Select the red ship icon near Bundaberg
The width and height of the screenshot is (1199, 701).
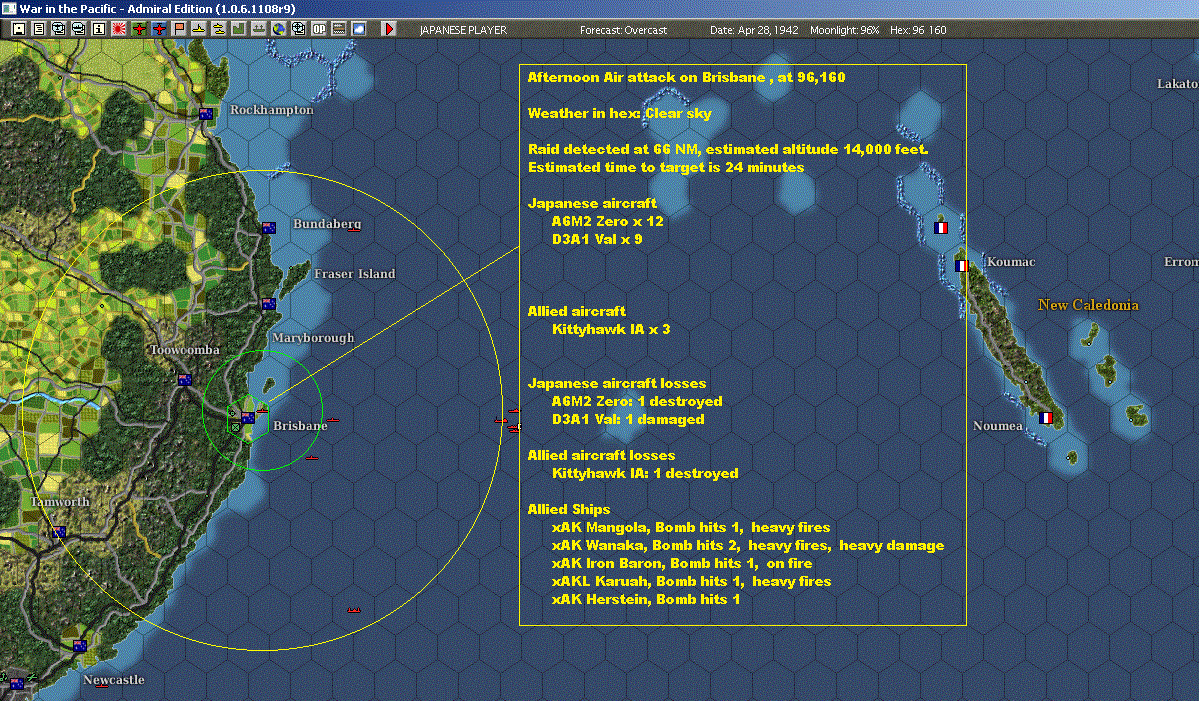click(354, 229)
